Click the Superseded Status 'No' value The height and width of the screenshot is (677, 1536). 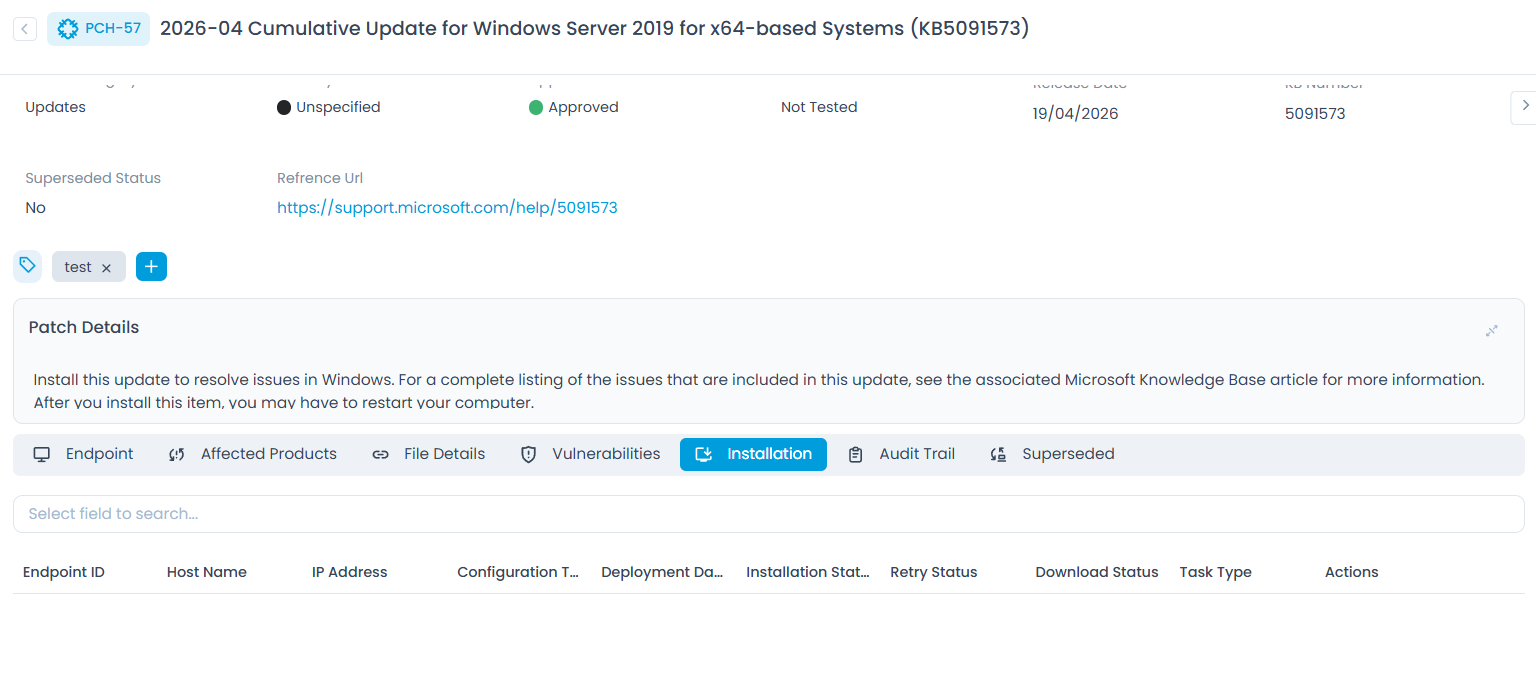pyautogui.click(x=36, y=208)
